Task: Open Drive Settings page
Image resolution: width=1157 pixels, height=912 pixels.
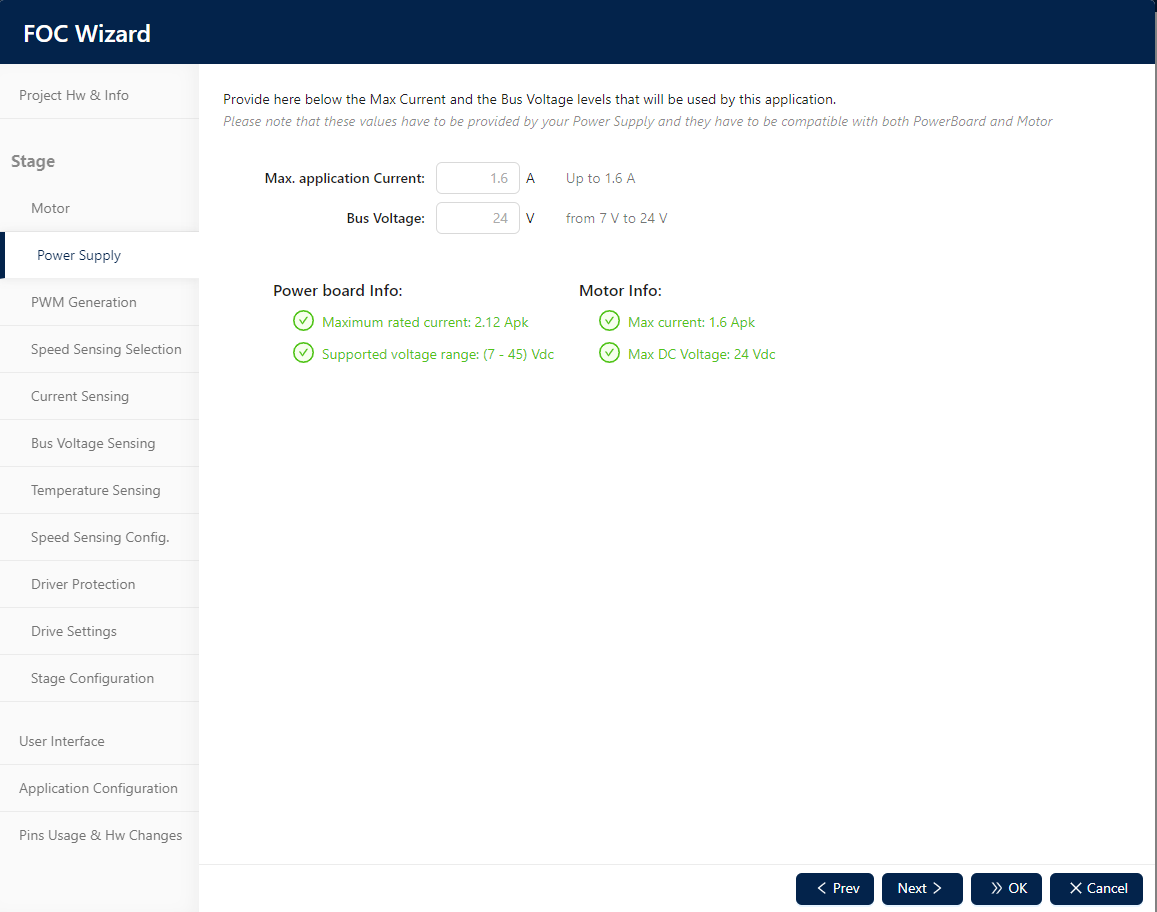Action: (99, 632)
